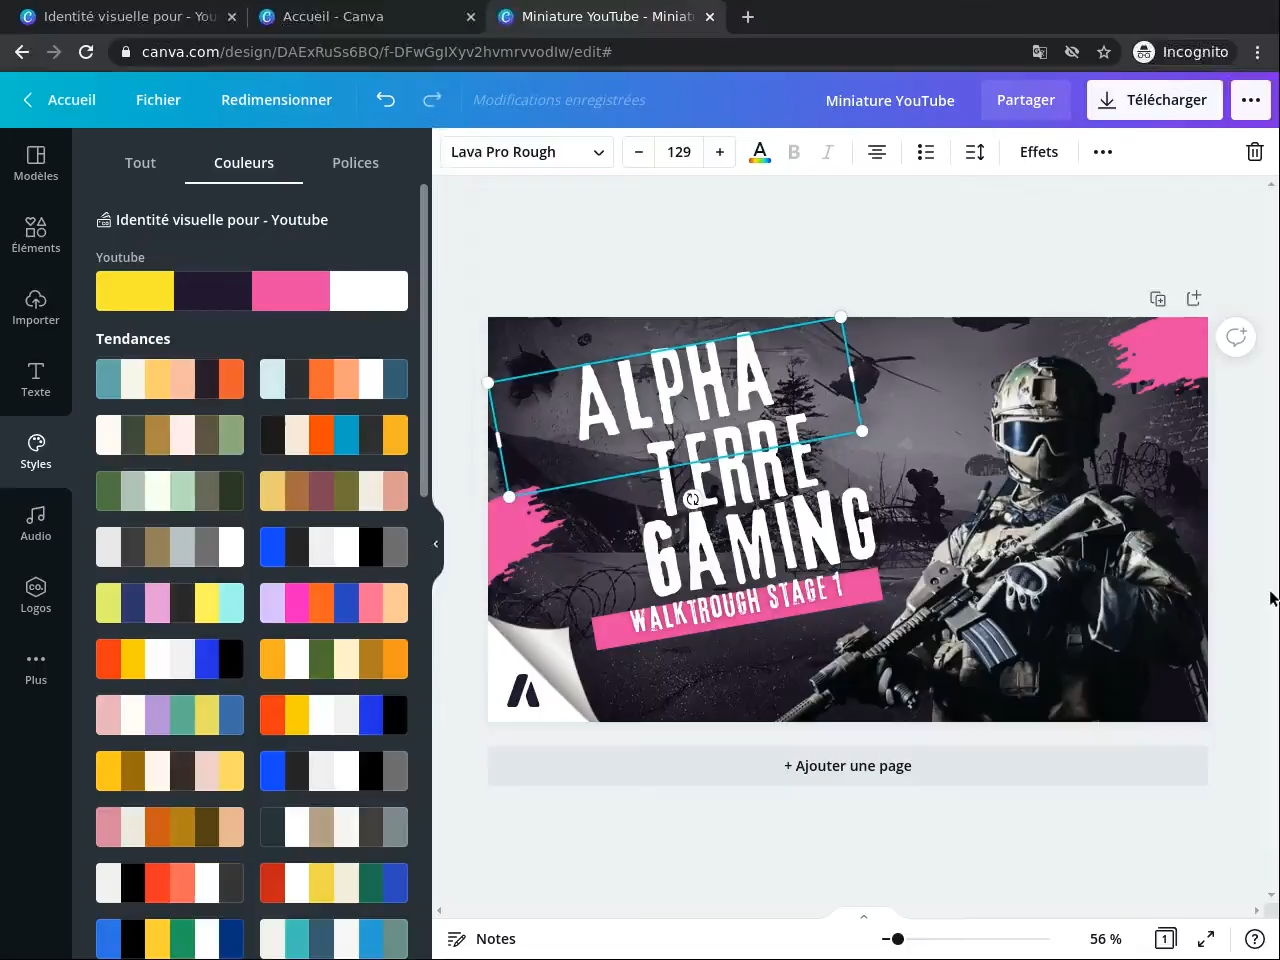
Task: Collapse the side panel with the arrow handle
Action: [x=436, y=544]
